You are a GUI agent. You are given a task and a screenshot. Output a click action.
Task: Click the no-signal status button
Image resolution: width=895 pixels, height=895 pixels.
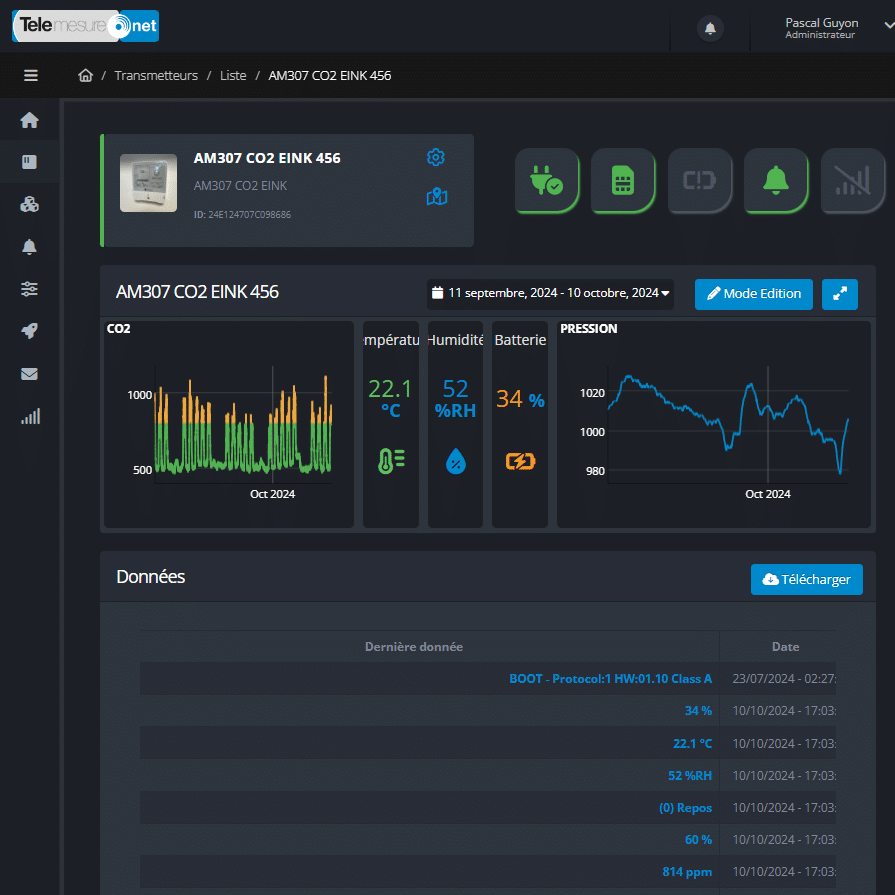click(853, 181)
